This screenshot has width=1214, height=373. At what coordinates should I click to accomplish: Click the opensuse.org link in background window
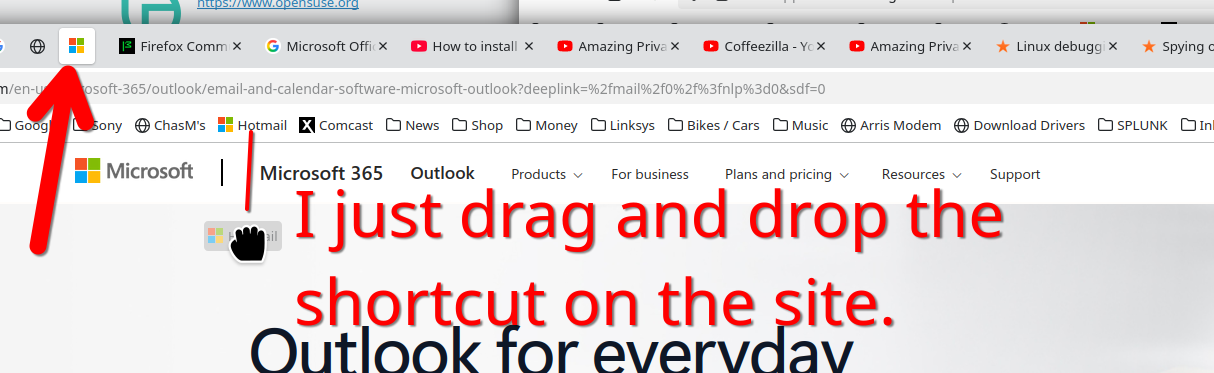click(278, 4)
